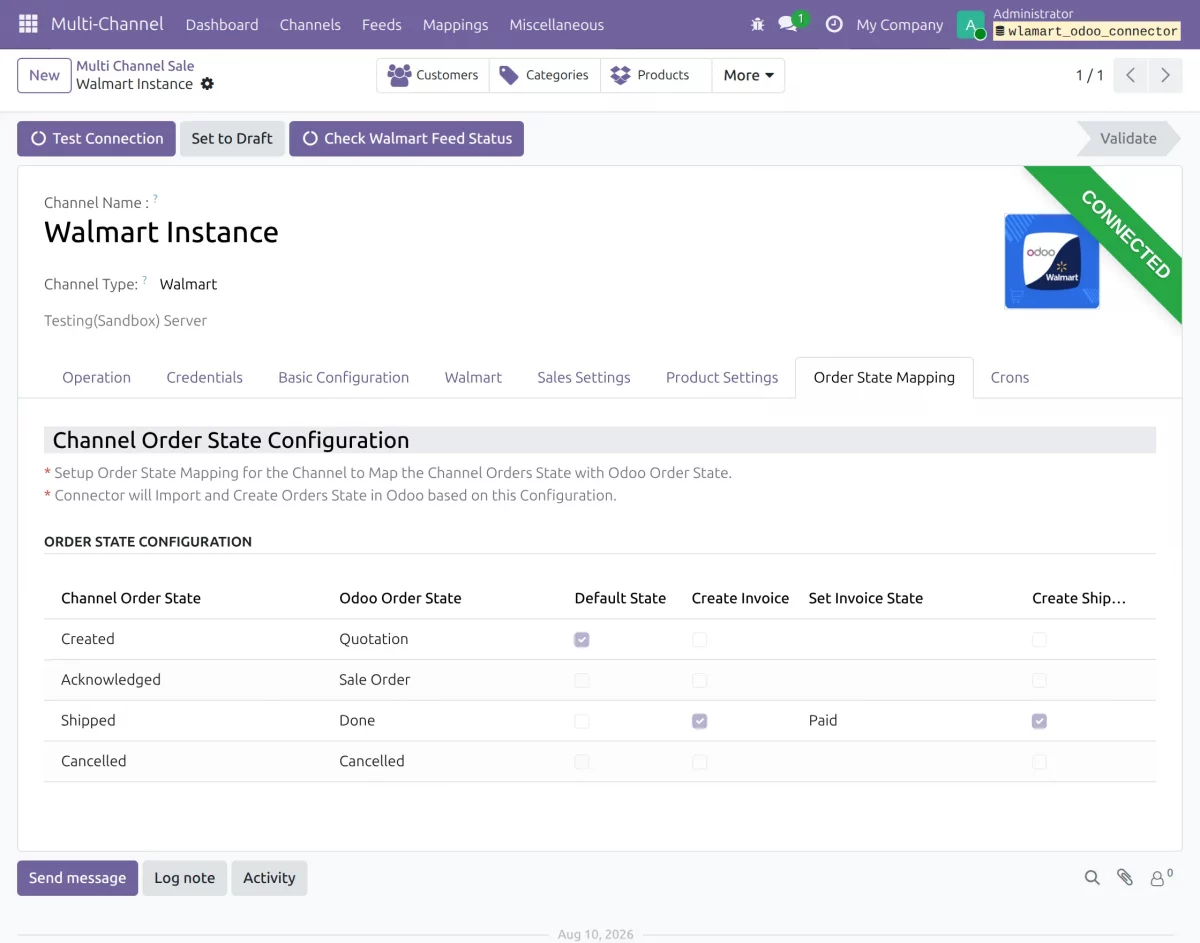
Task: Open the Dashboard menu
Action: (x=222, y=24)
